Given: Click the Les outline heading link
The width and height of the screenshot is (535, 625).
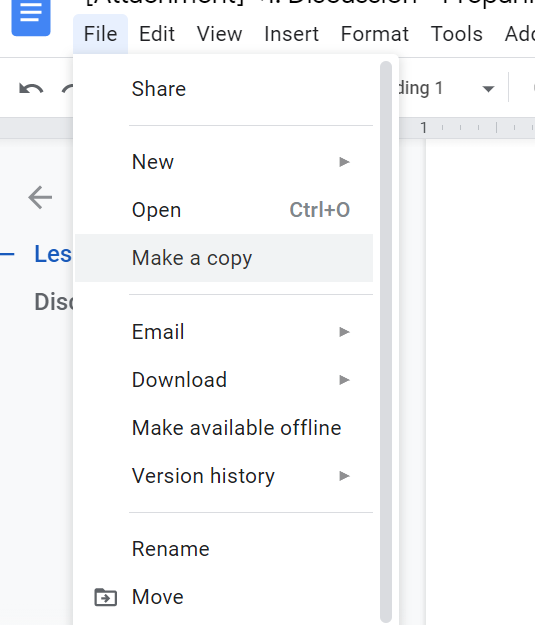Looking at the screenshot, I should [x=53, y=254].
